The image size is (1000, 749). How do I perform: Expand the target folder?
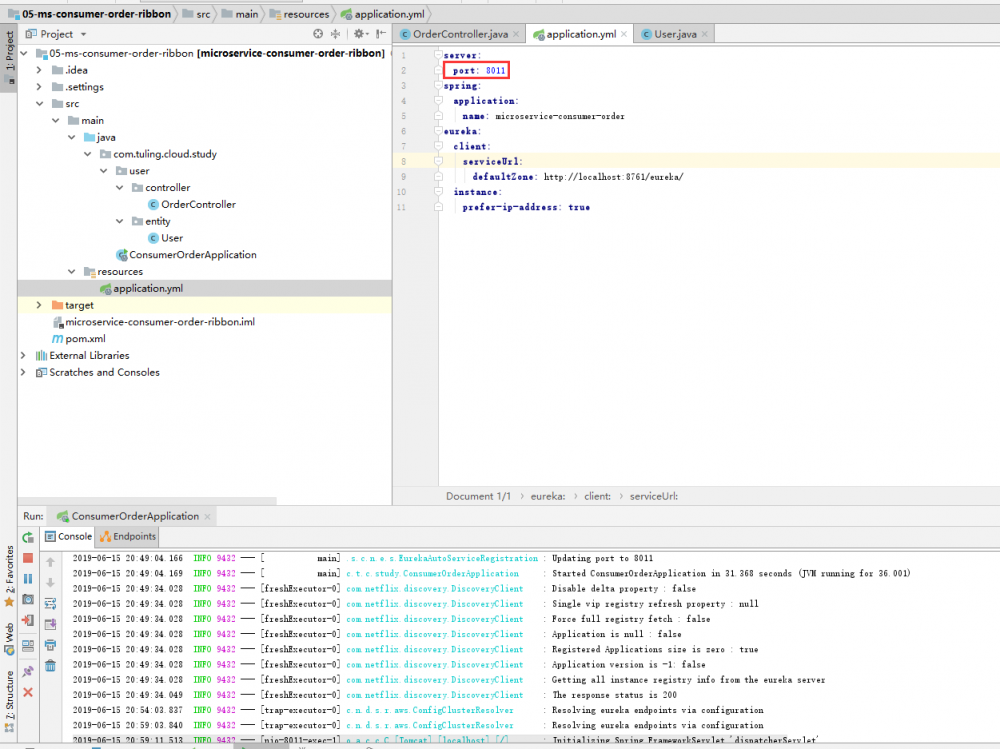pyautogui.click(x=40, y=305)
